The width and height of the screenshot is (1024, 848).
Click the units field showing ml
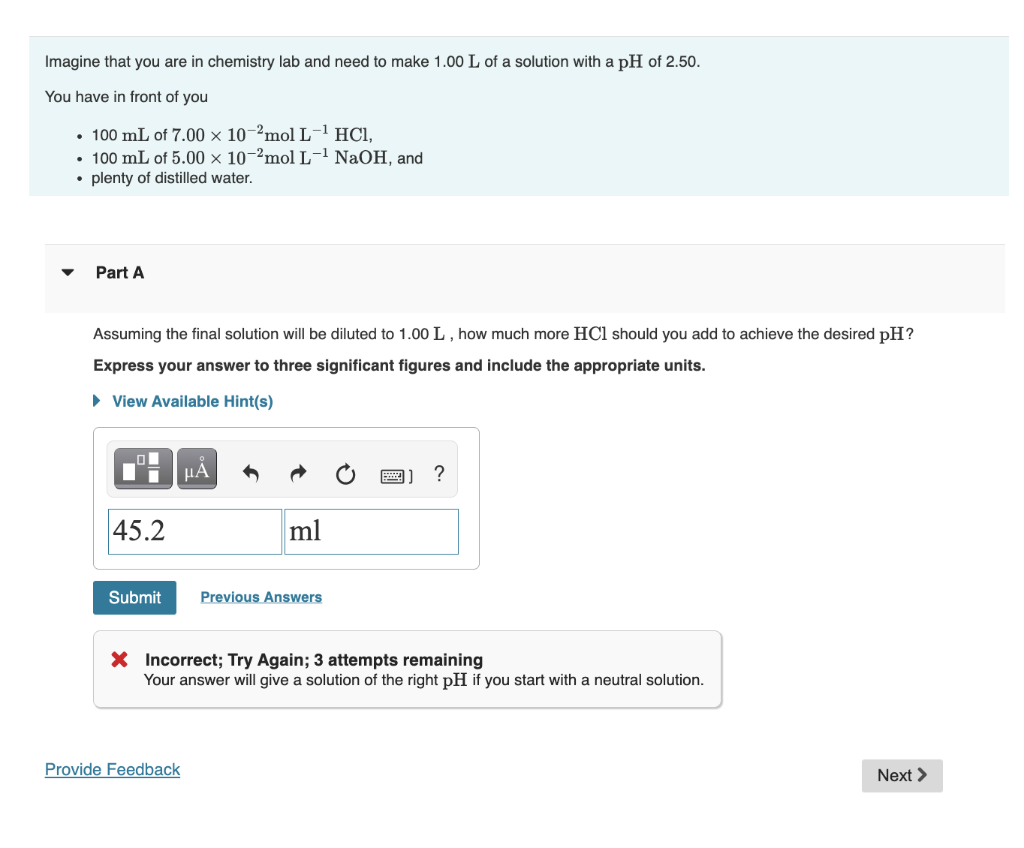[x=371, y=531]
